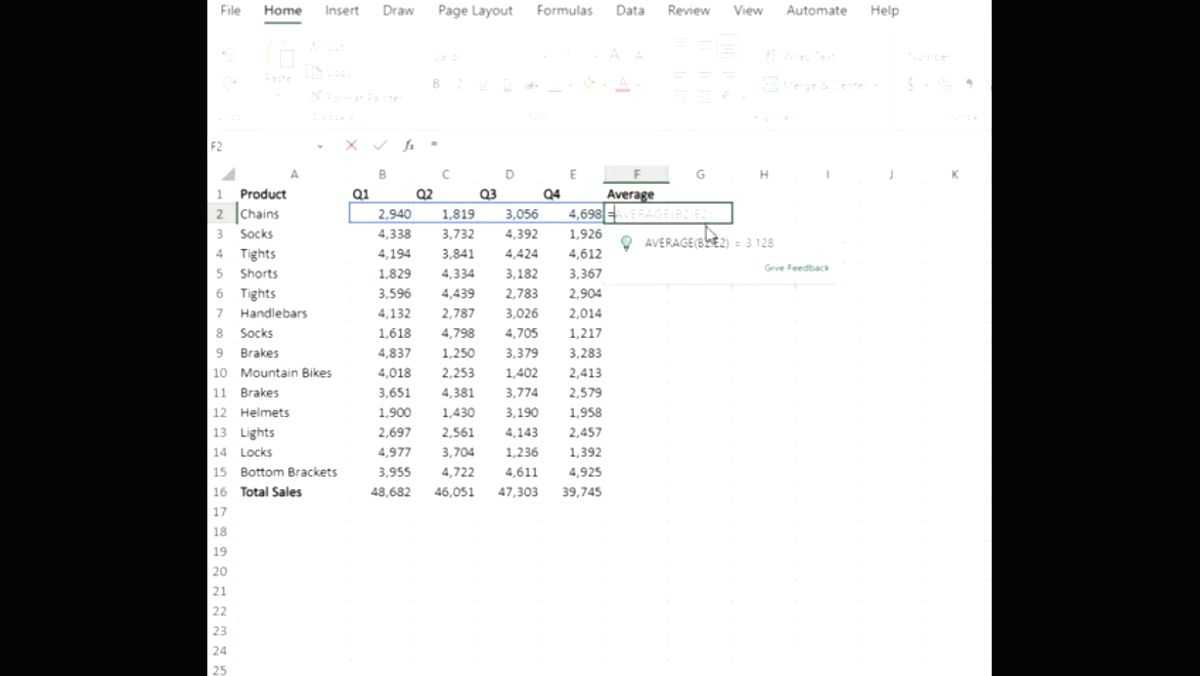Click the Q1 total 48,682
This screenshot has width=1200, height=676.
click(x=381, y=492)
